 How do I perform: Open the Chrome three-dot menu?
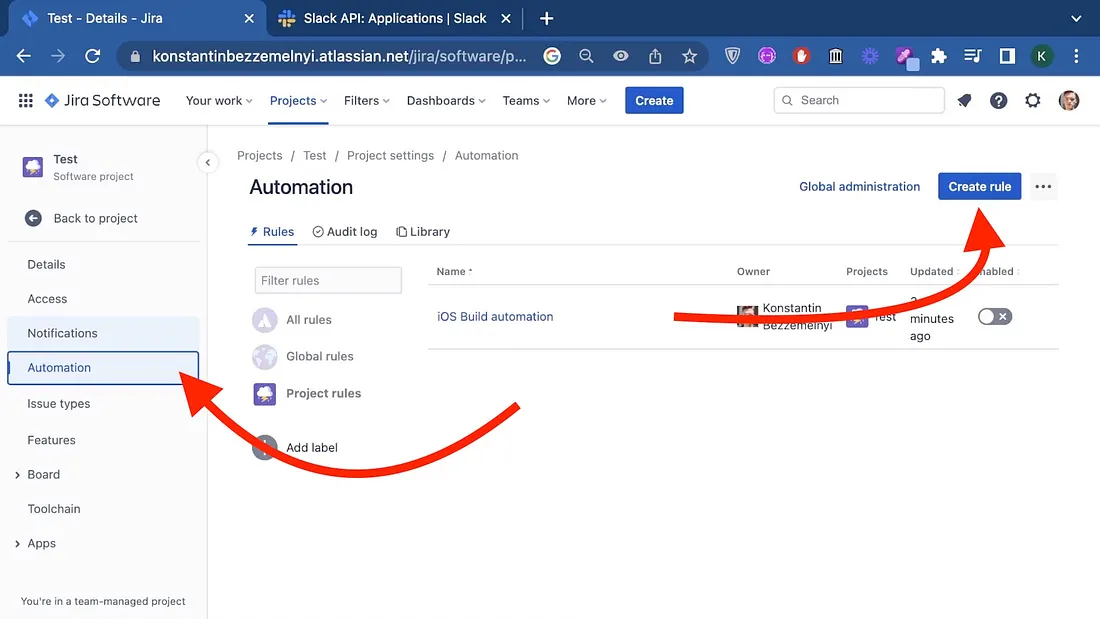pyautogui.click(x=1076, y=56)
